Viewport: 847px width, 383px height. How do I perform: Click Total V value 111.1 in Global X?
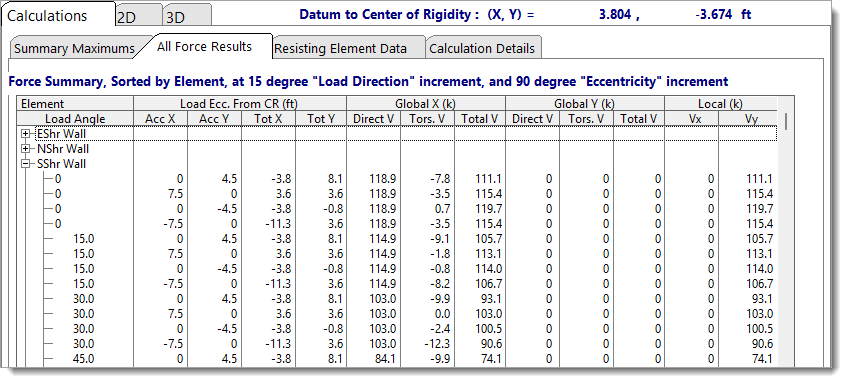click(489, 179)
